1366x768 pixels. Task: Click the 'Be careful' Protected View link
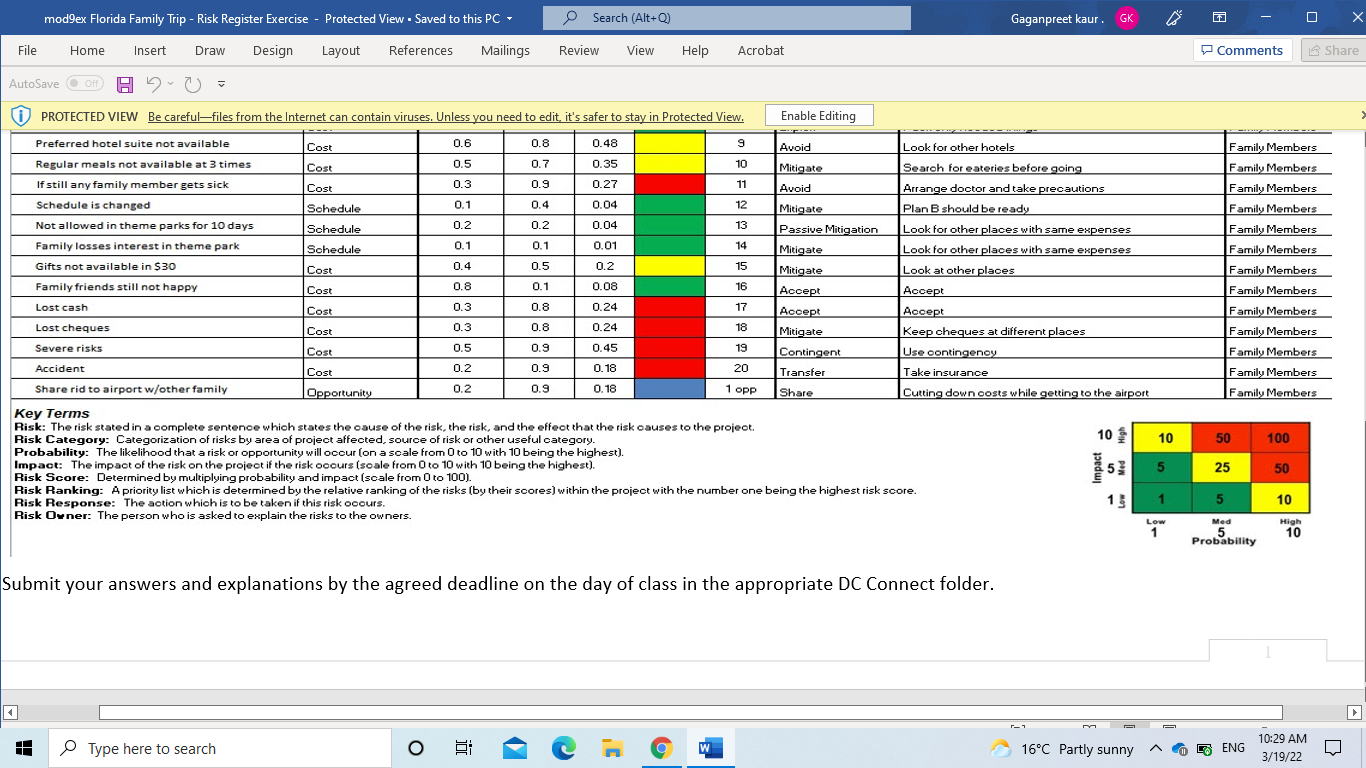tap(446, 117)
